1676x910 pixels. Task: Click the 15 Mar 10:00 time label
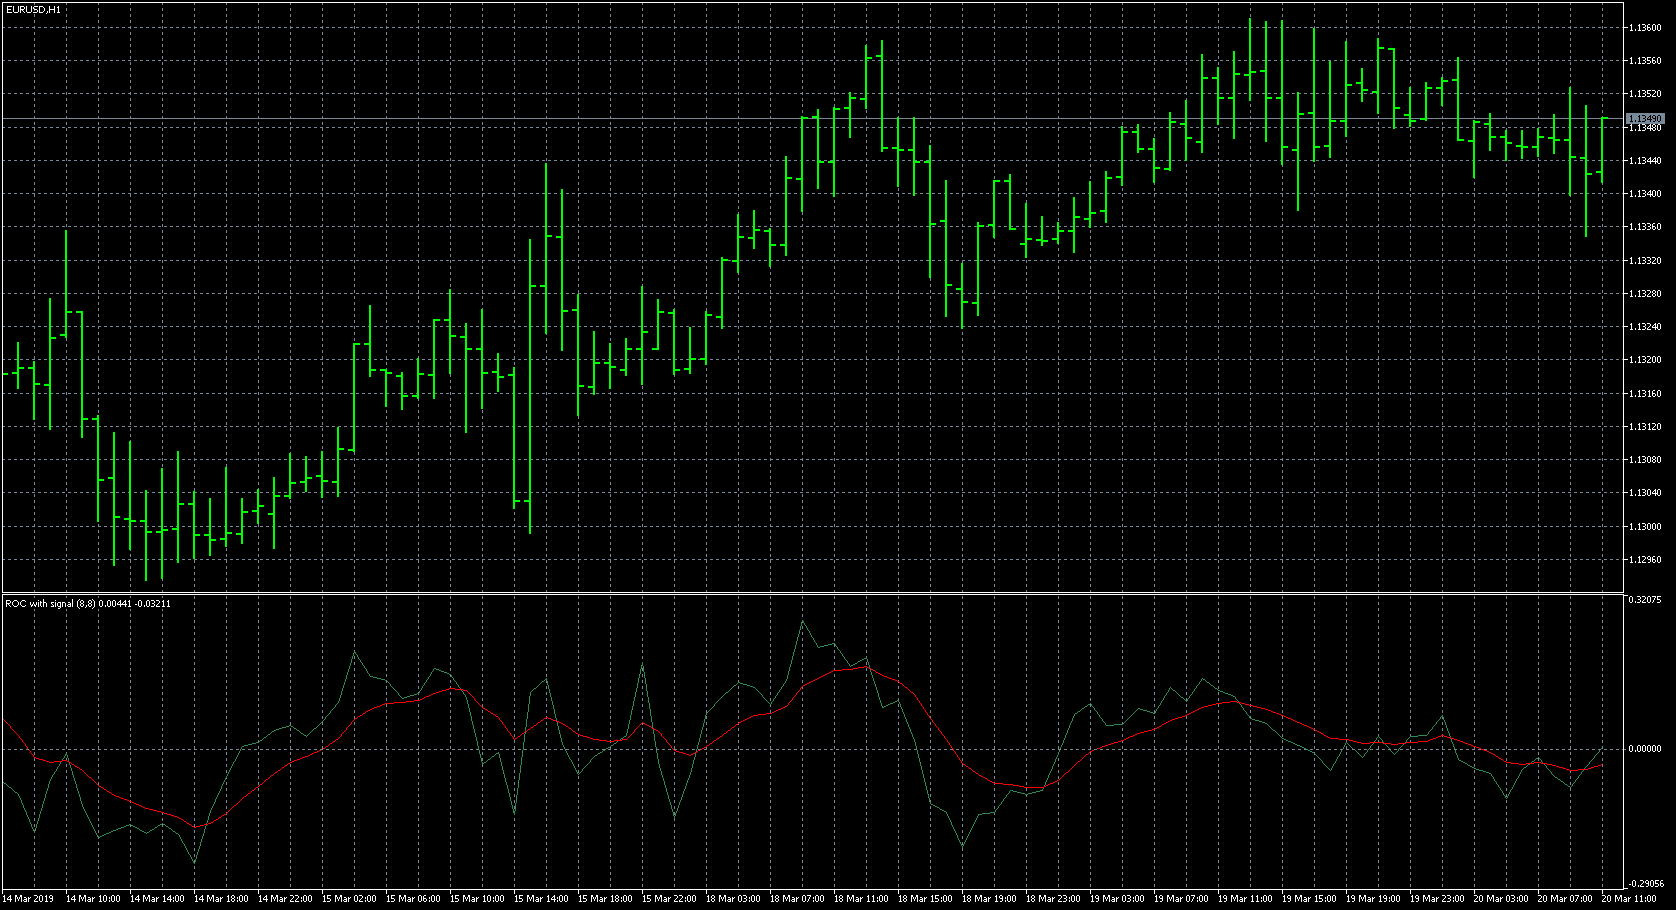click(x=477, y=899)
